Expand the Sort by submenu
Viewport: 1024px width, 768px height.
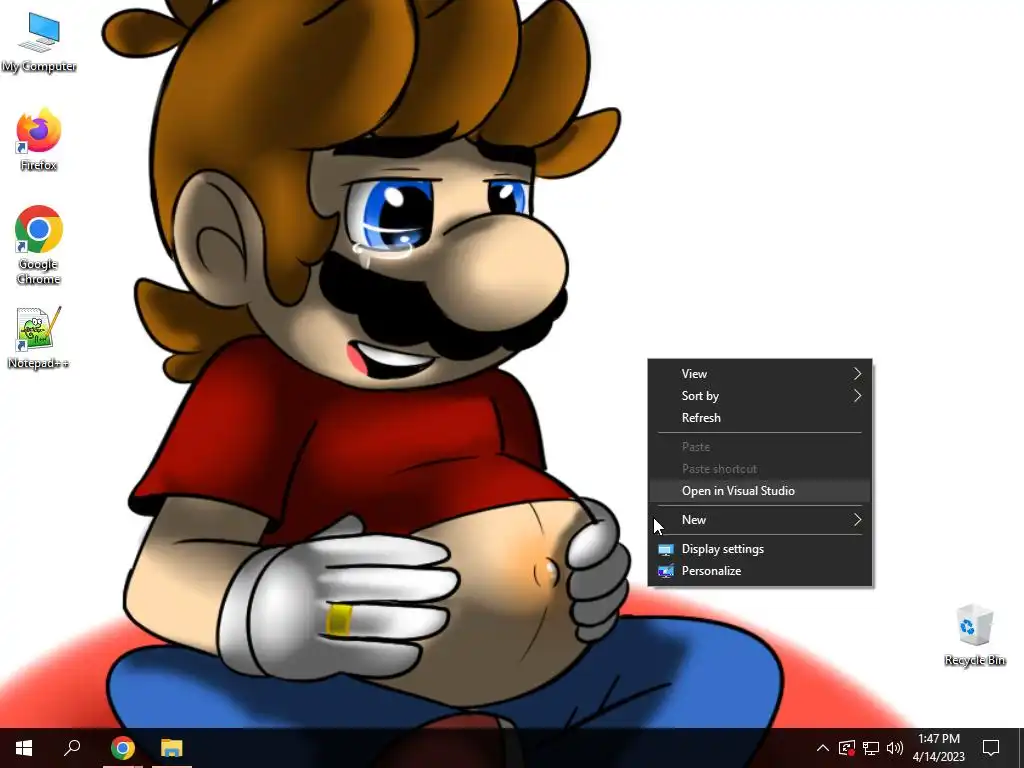[760, 396]
